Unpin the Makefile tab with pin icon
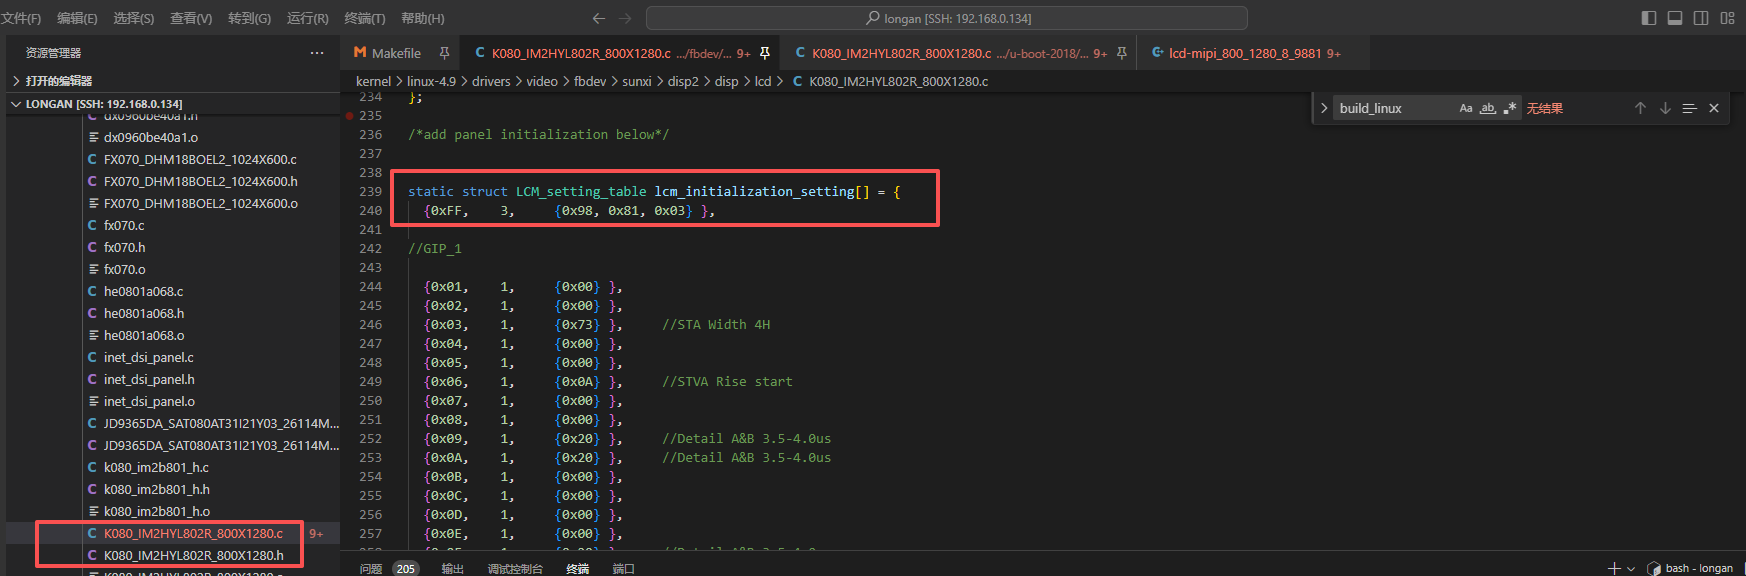Viewport: 1746px width, 576px height. 444,53
